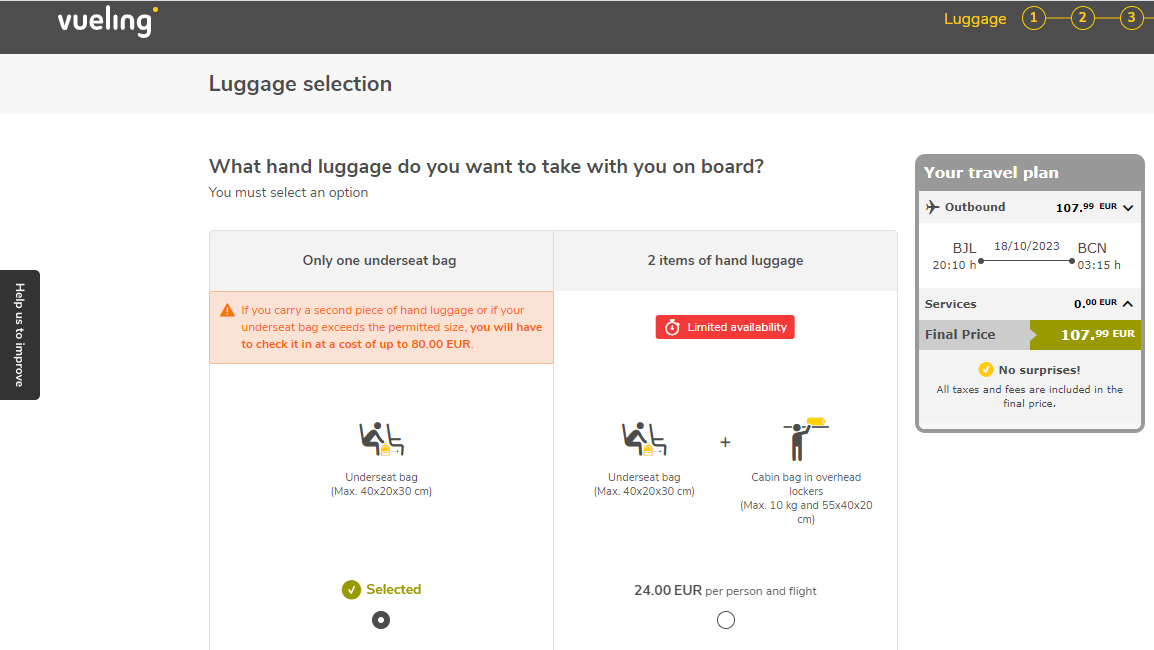Viewport: 1154px width, 650px height.
Task: Click underseat bag icon in first option
Action: point(381,439)
